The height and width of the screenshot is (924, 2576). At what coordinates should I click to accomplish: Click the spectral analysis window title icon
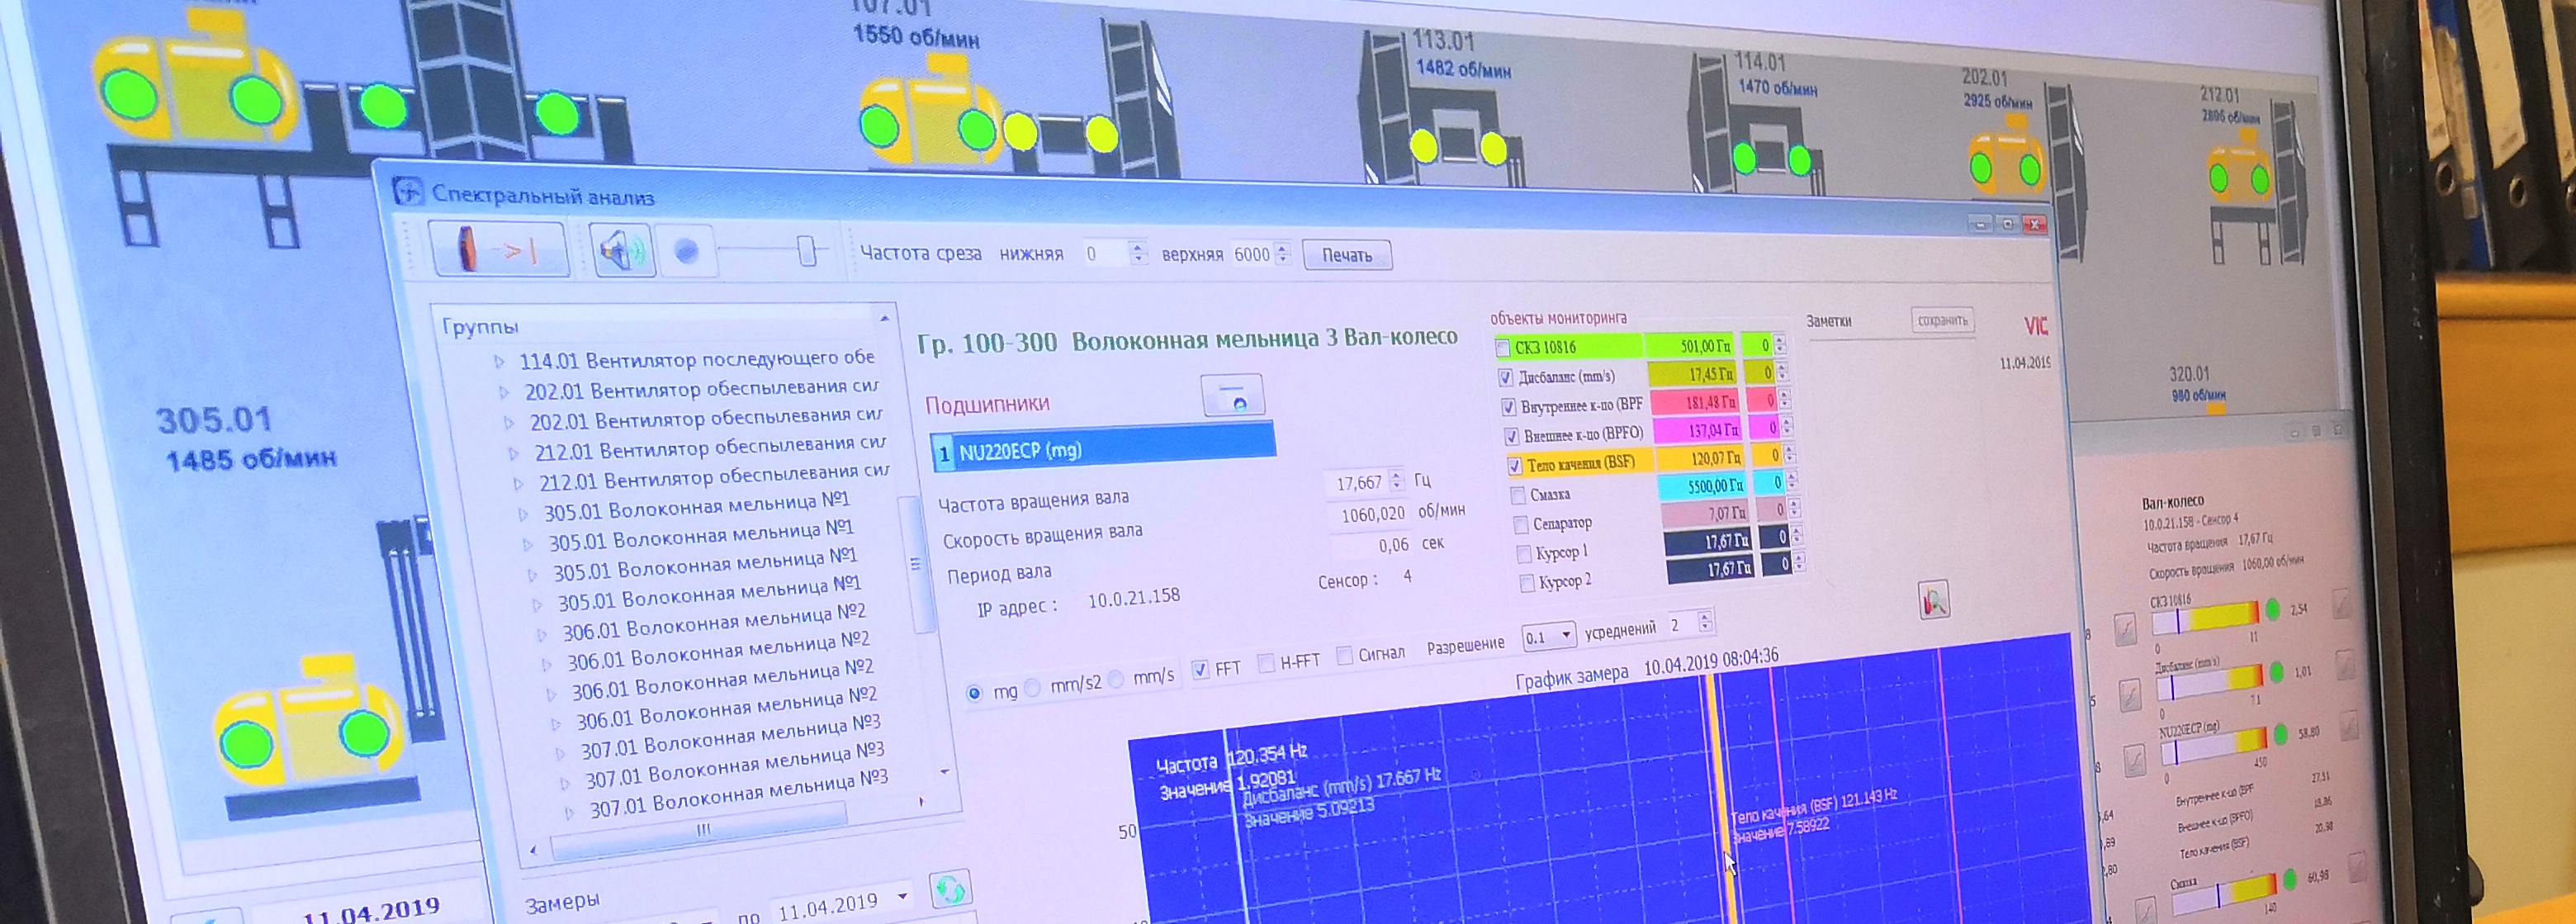(407, 191)
